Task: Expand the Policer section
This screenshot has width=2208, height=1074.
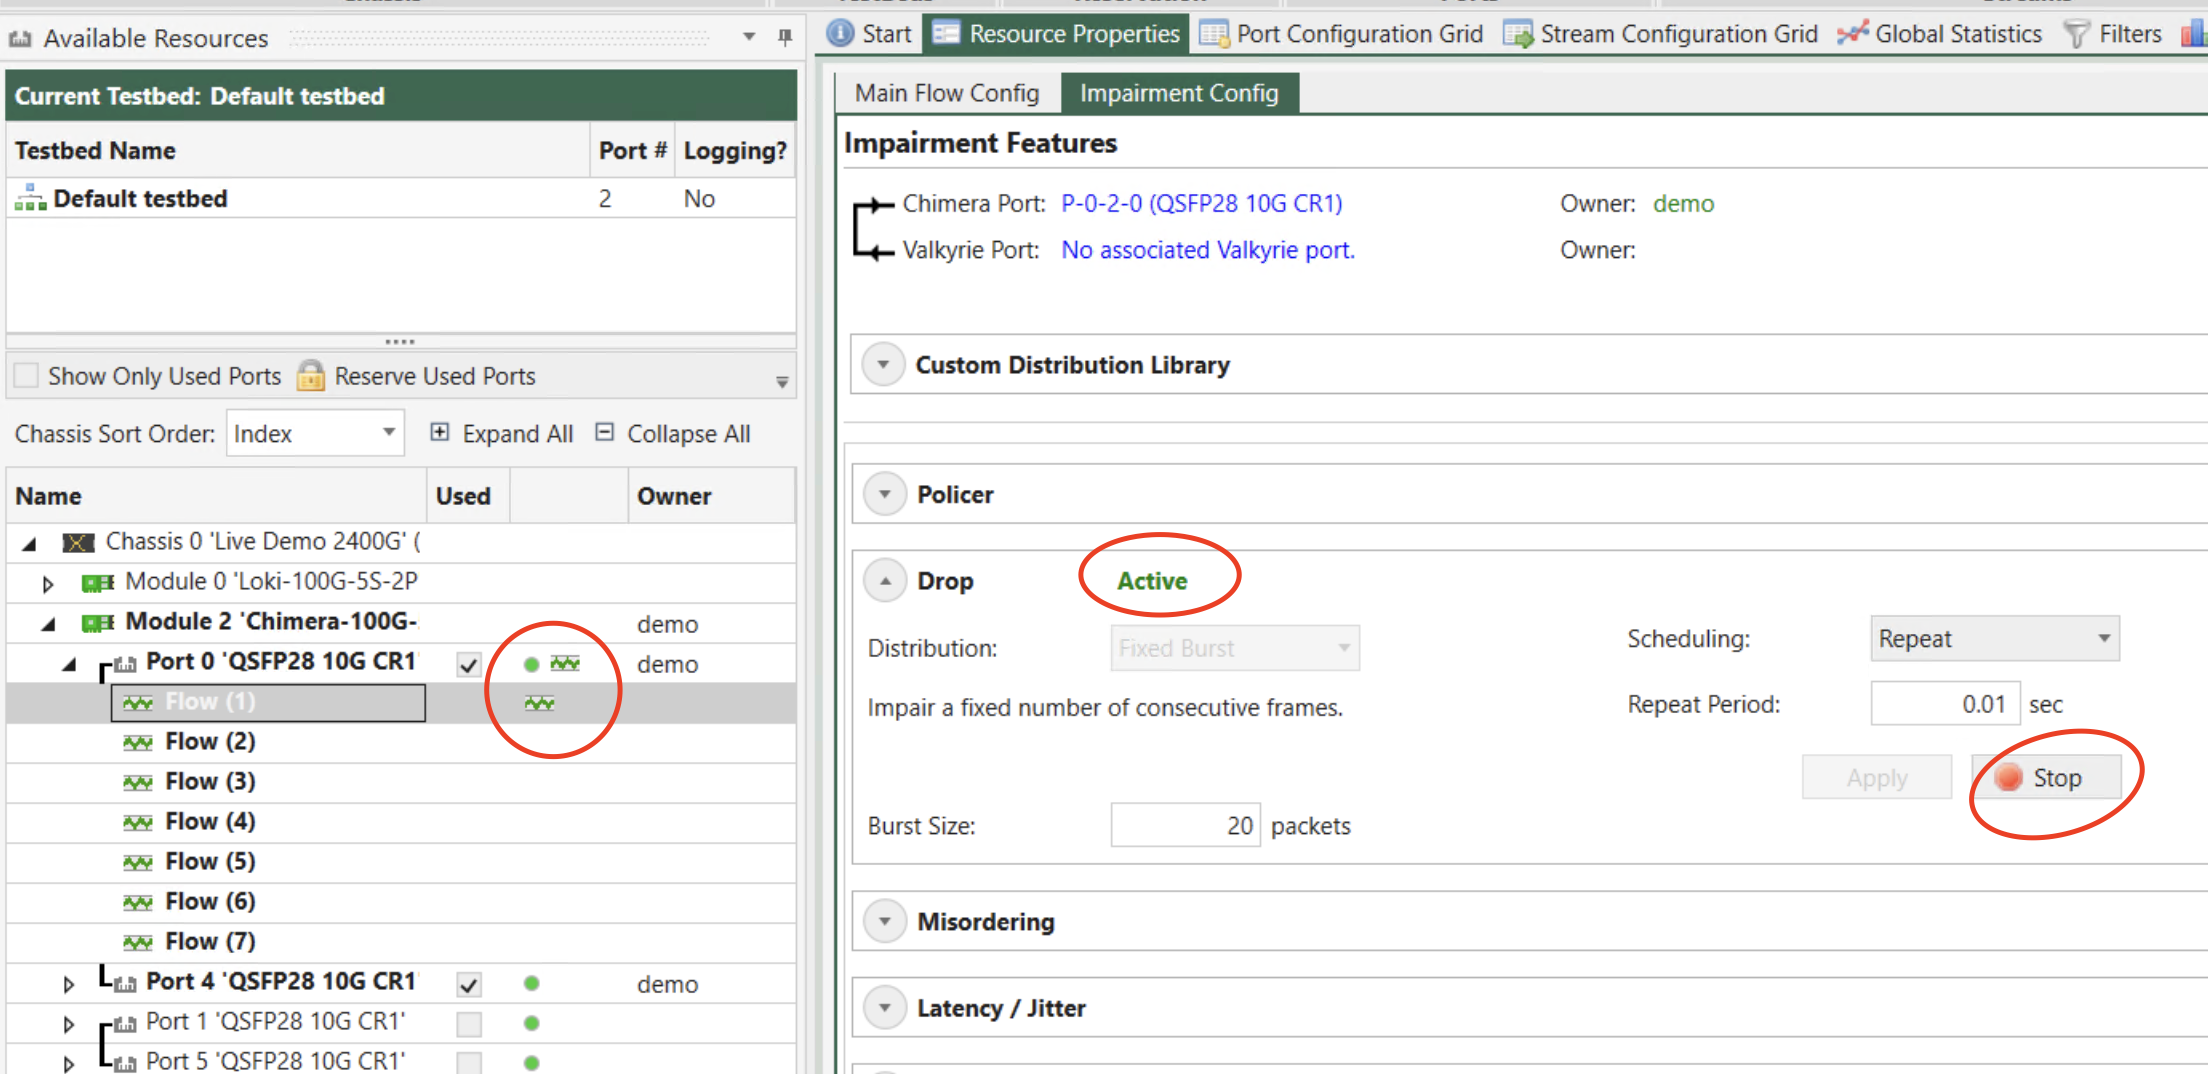Action: pyautogui.click(x=885, y=495)
